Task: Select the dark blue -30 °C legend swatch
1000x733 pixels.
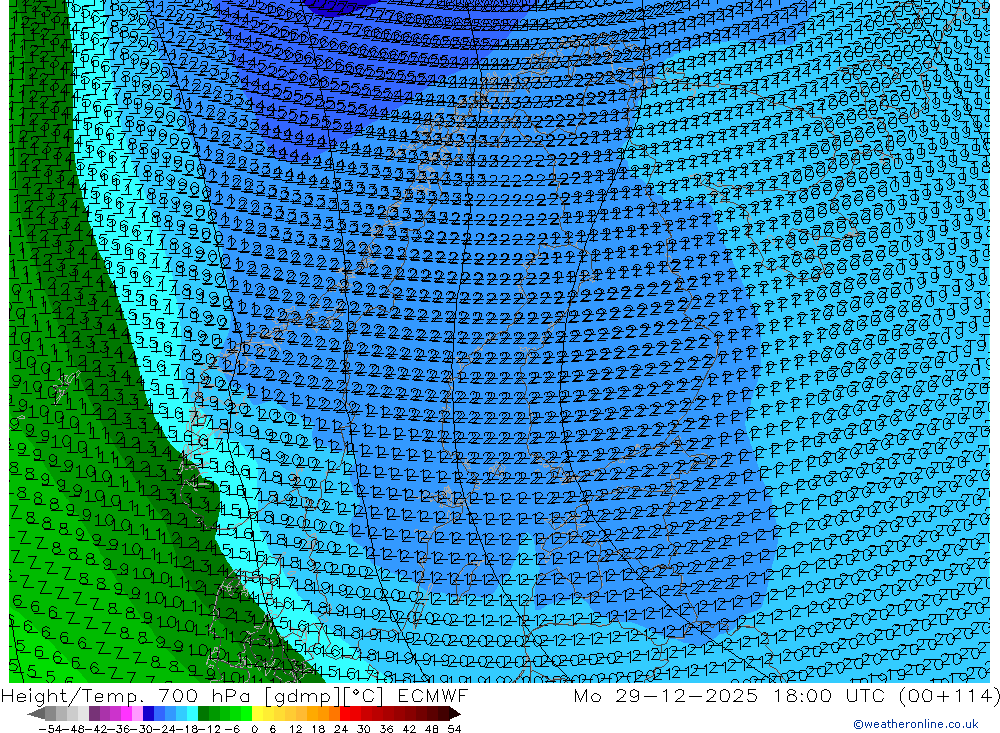Action: click(149, 713)
